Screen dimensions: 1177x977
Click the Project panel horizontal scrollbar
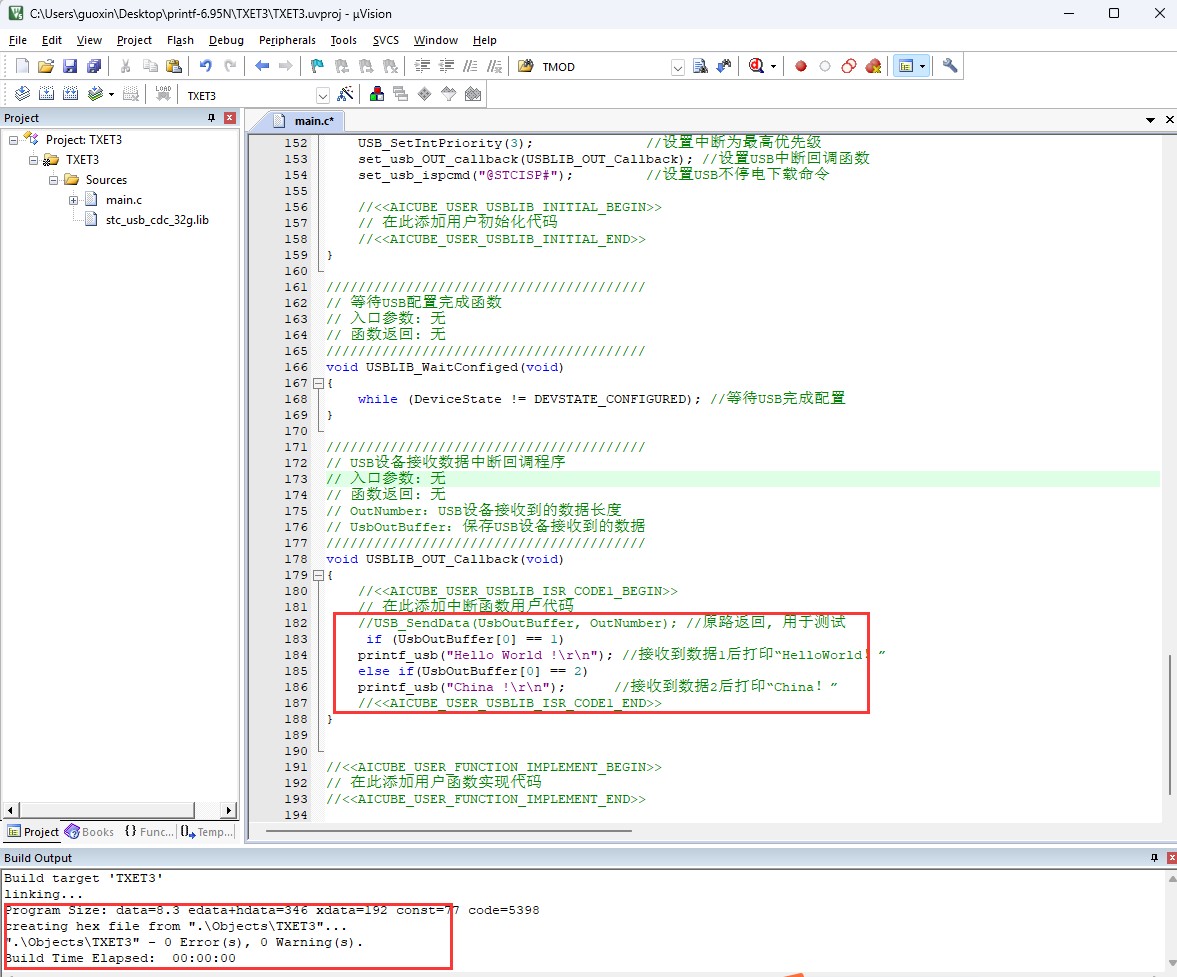(118, 810)
